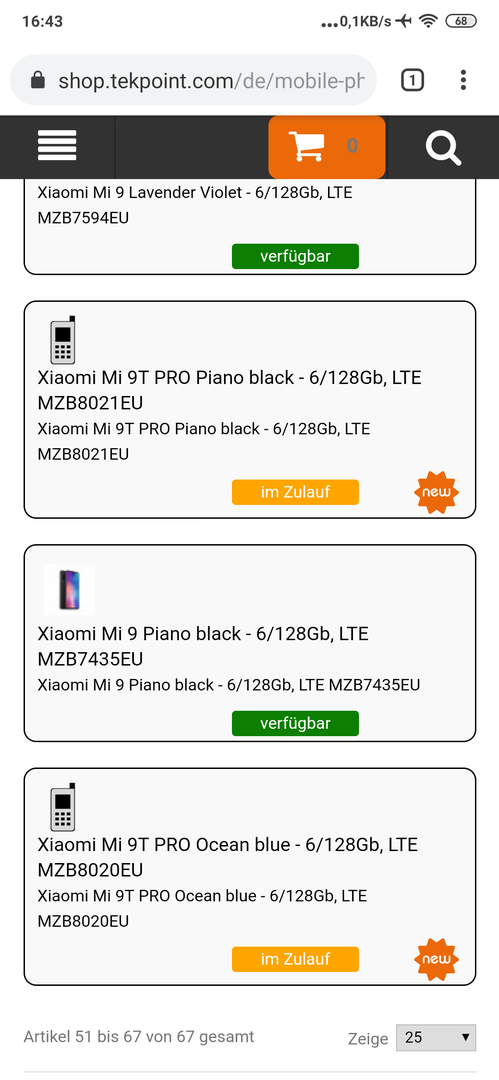Click verfügbar button on Mi 9 Piano black
The height and width of the screenshot is (1080, 499).
[x=296, y=724]
